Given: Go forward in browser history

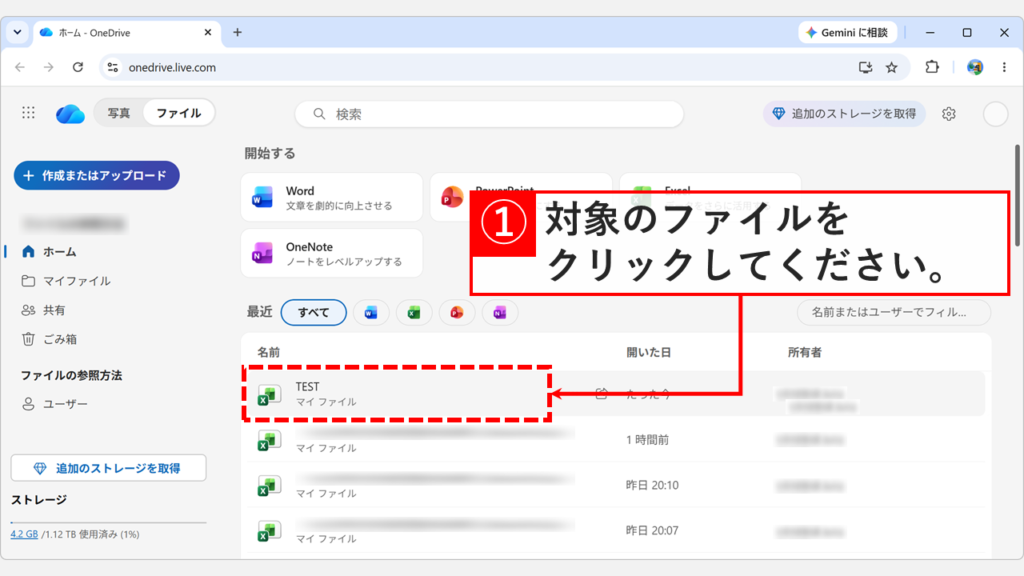Looking at the screenshot, I should tap(48, 67).
